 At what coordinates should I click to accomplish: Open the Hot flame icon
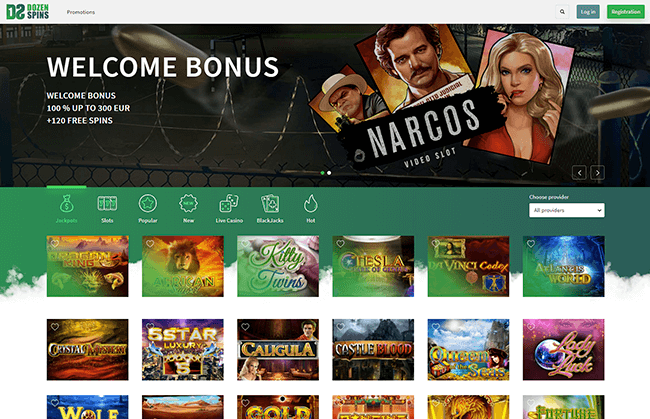point(310,204)
